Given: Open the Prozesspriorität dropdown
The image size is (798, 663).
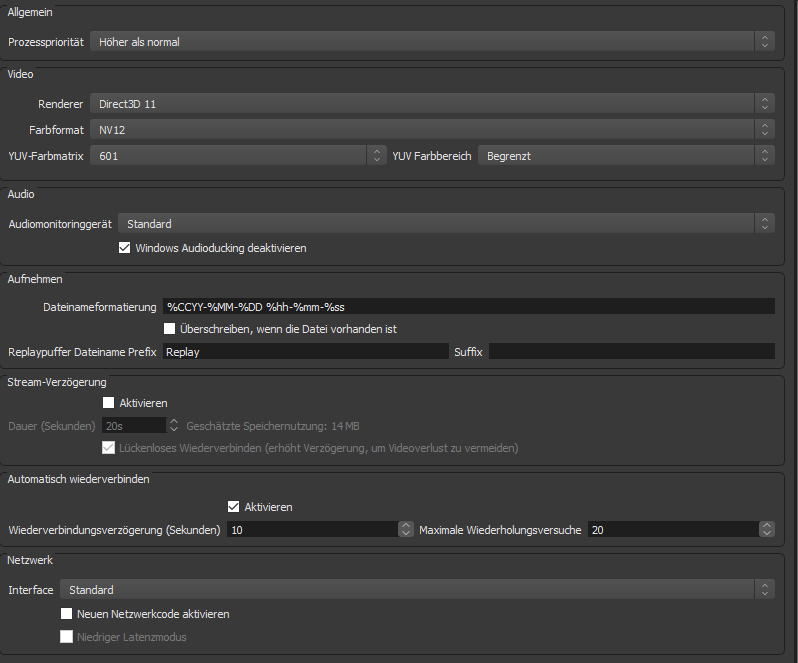Looking at the screenshot, I should click(x=430, y=42).
